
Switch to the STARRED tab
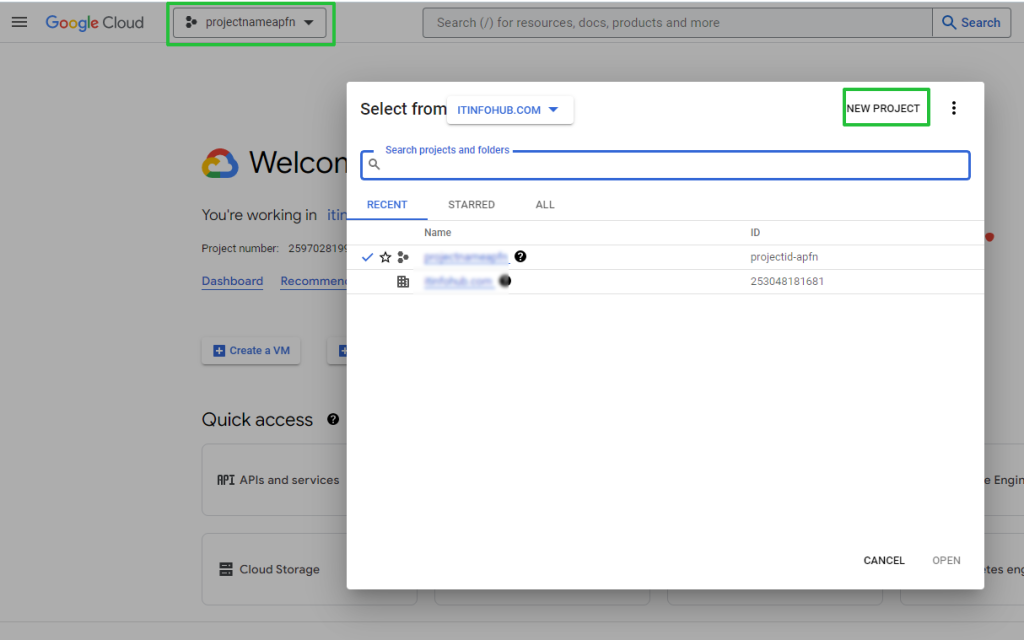click(471, 204)
